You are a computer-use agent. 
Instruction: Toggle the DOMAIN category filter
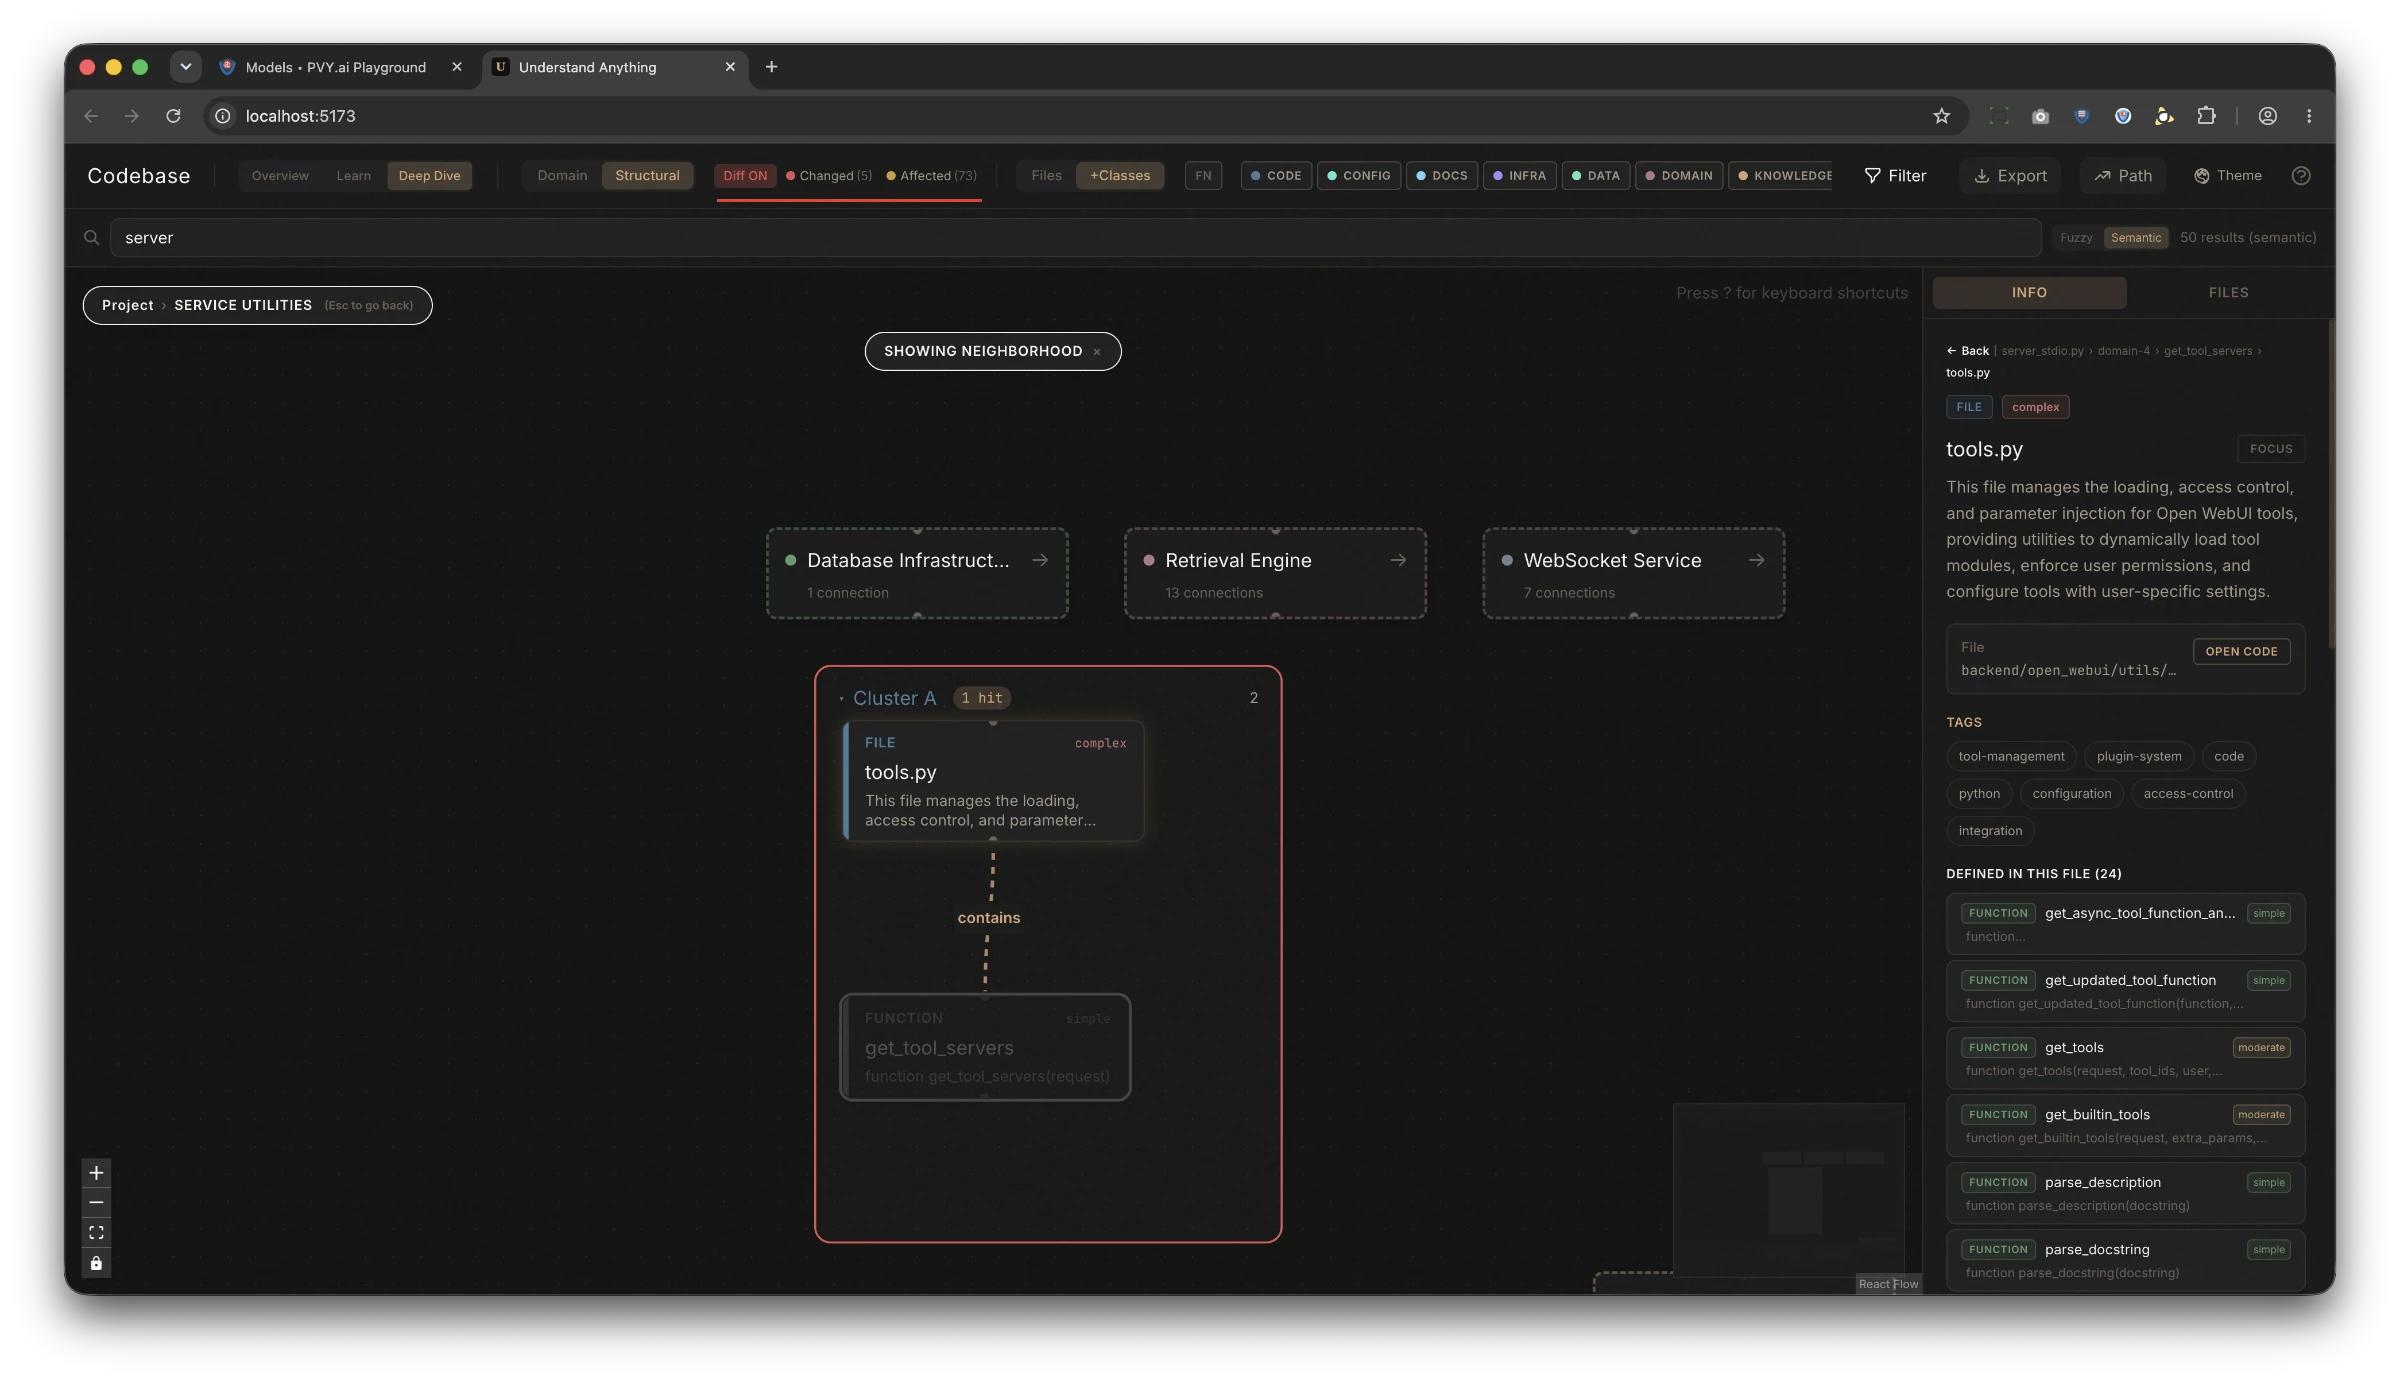click(x=1679, y=176)
